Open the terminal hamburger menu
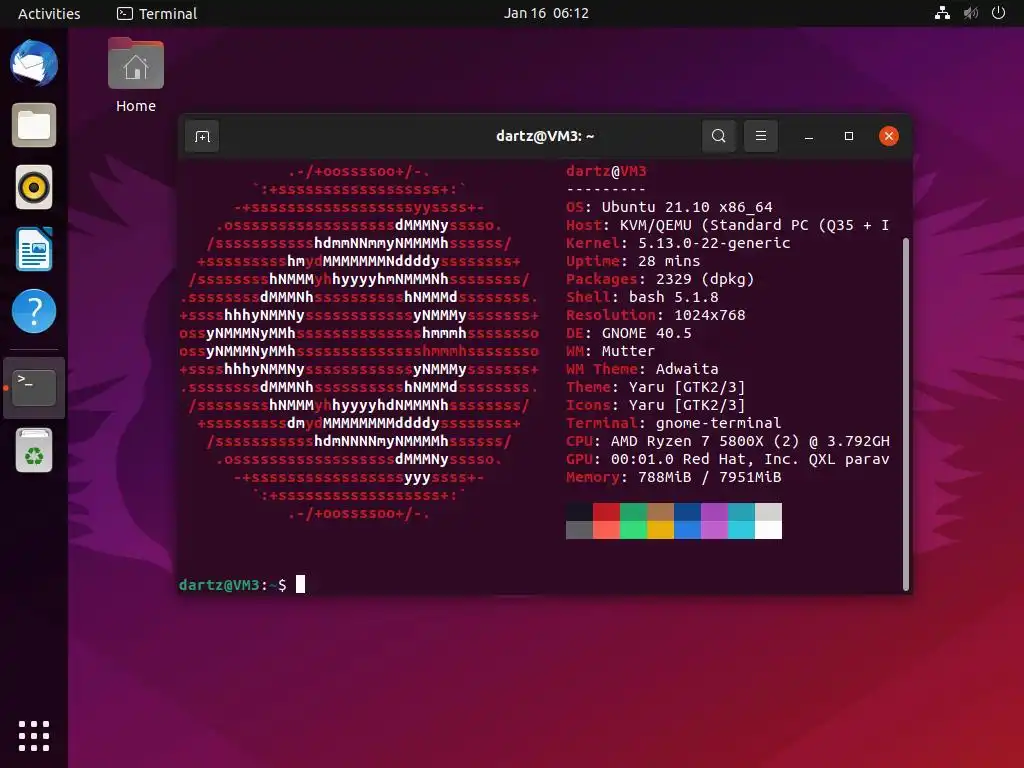Viewport: 1024px width, 768px height. (x=761, y=136)
